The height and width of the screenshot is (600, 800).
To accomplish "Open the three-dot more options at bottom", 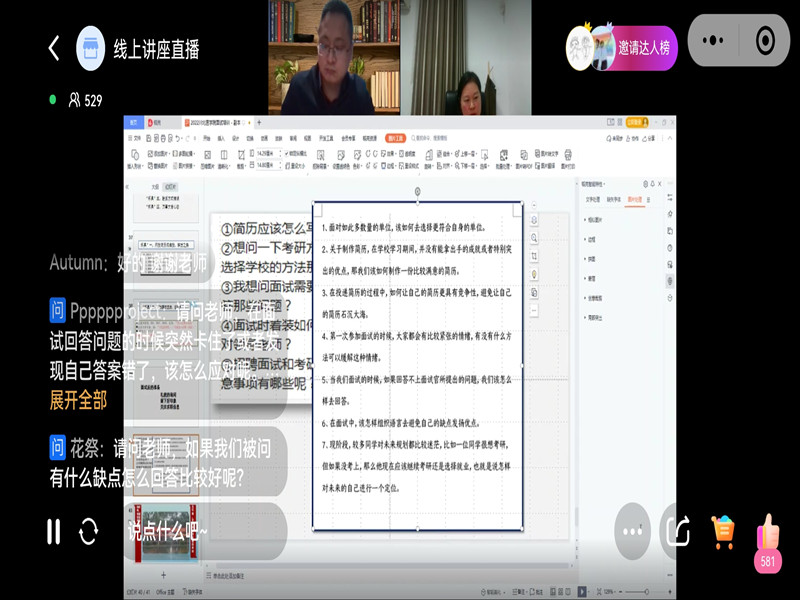I will click(632, 531).
